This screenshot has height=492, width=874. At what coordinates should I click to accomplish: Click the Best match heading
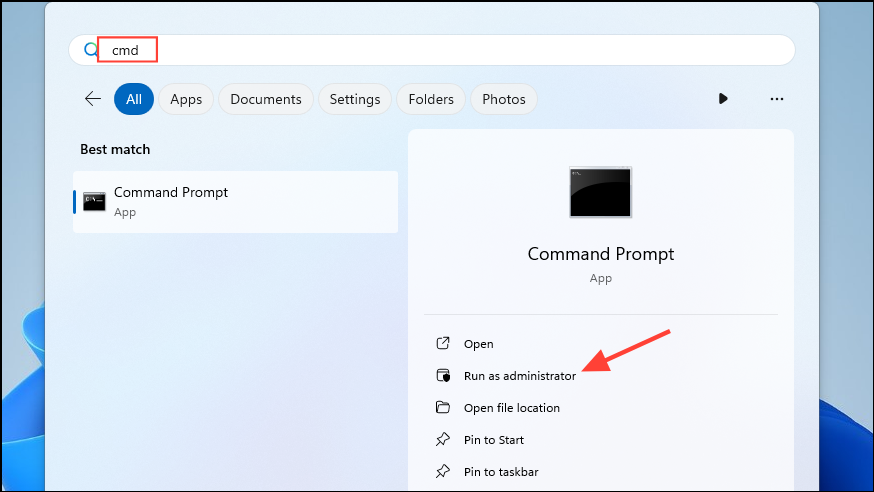pos(115,149)
